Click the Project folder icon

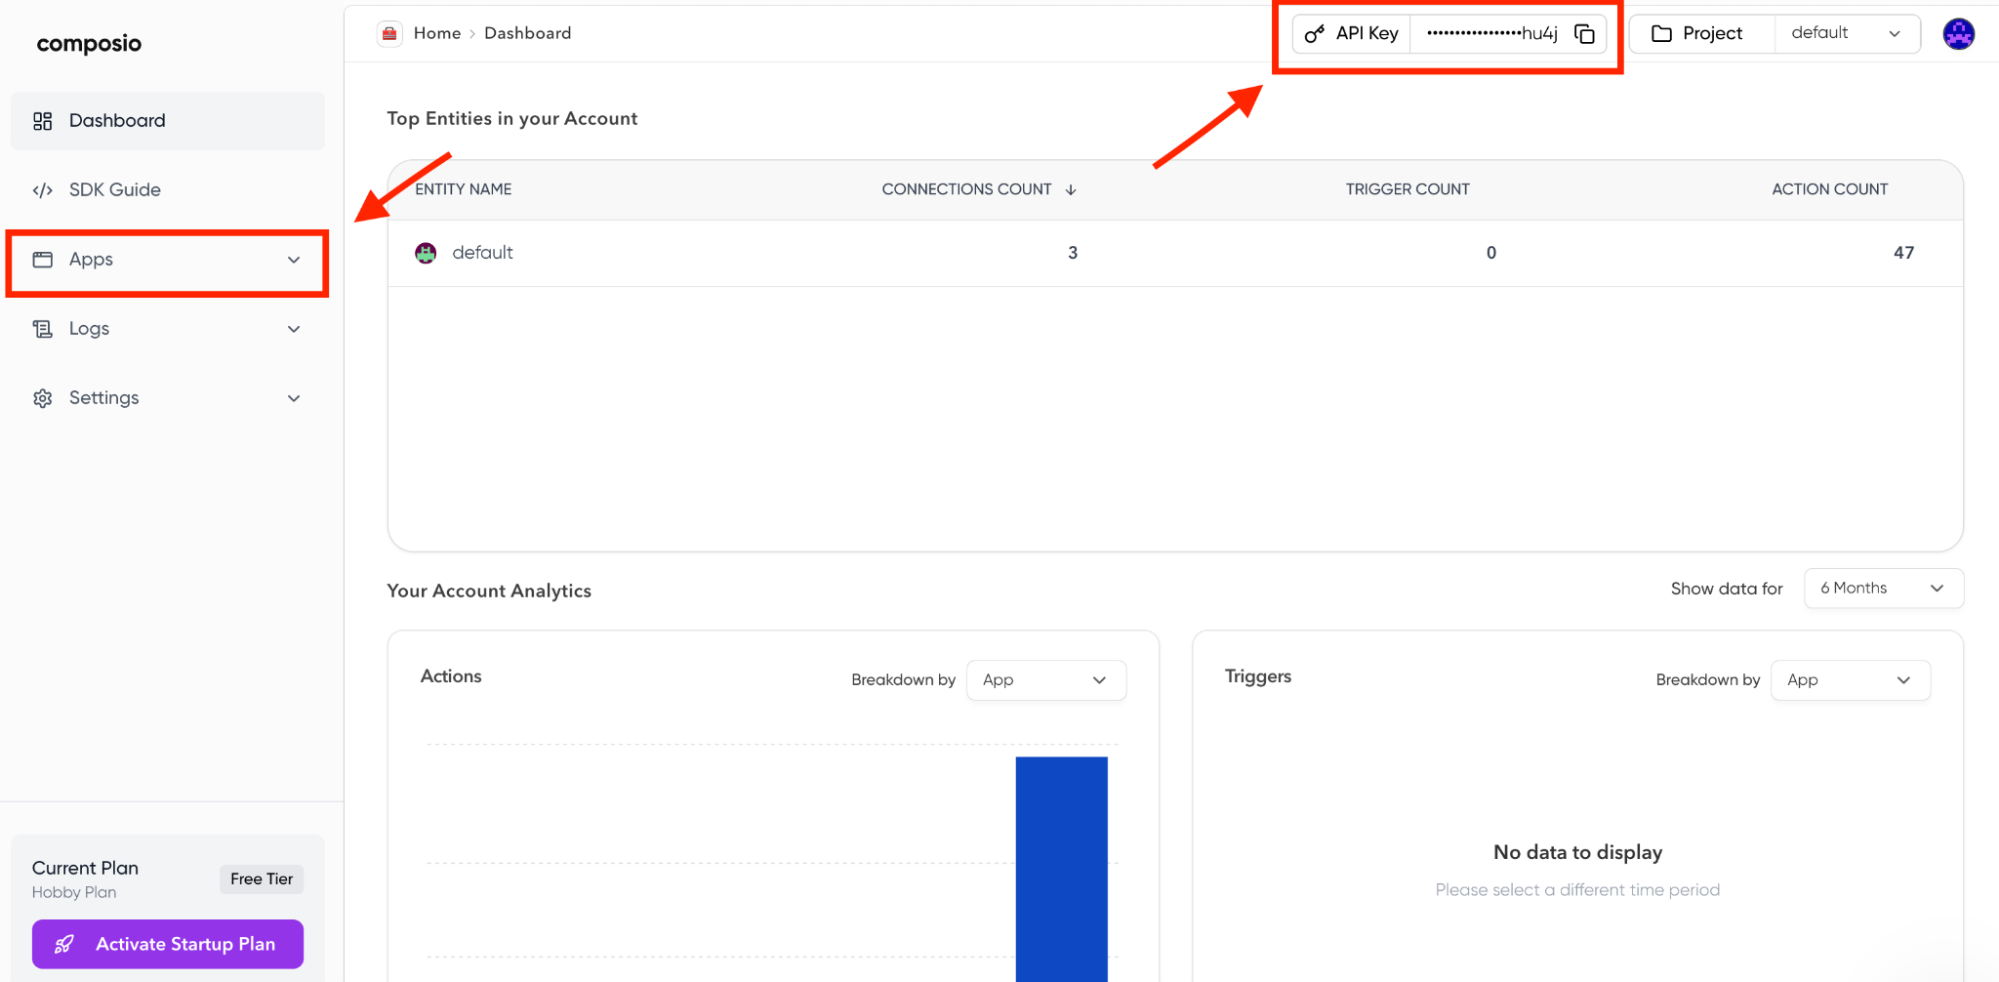1661,33
